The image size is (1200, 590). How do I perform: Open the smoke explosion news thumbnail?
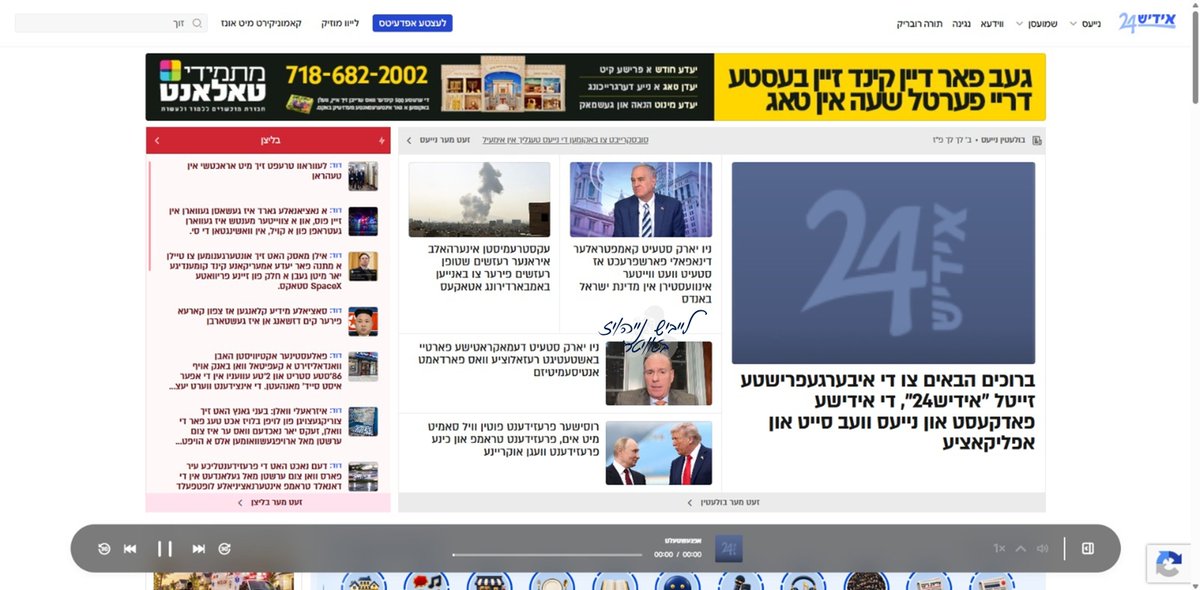coord(479,200)
